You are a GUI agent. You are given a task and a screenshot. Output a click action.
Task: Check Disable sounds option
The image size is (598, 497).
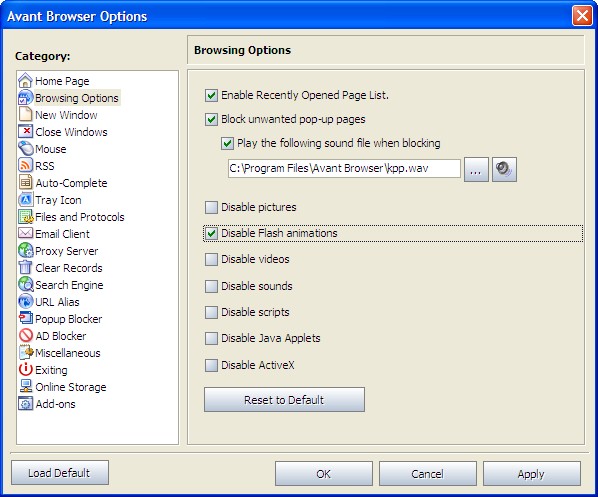click(x=211, y=286)
